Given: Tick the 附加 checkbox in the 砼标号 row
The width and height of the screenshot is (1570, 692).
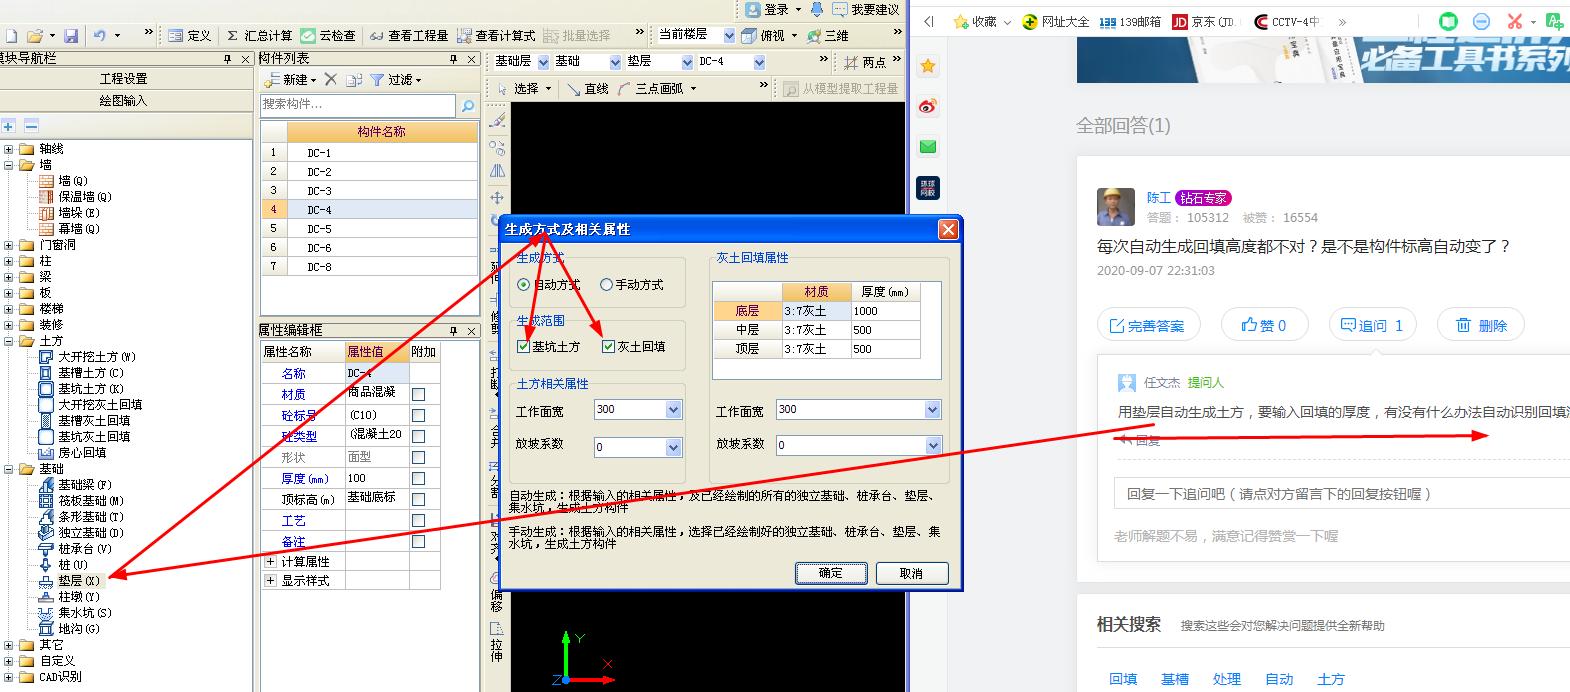Looking at the screenshot, I should tap(418, 415).
